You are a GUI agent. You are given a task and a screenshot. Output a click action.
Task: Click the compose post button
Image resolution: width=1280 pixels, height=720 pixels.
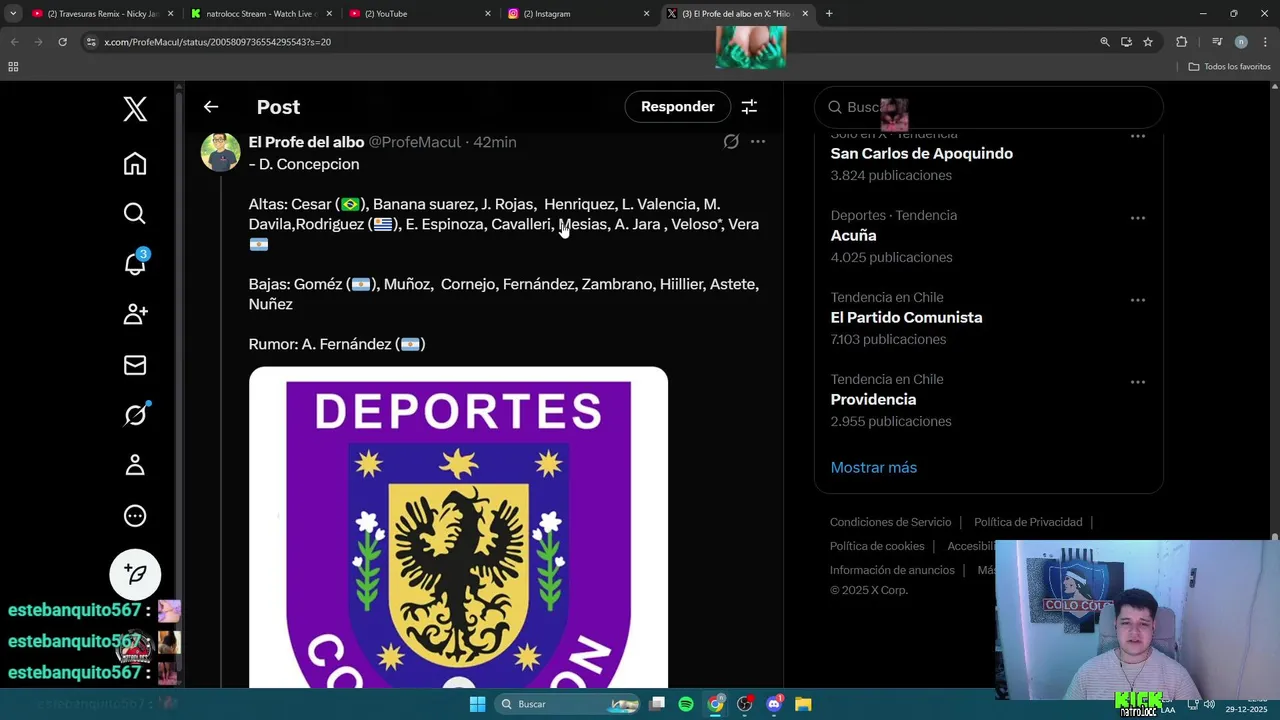point(135,574)
